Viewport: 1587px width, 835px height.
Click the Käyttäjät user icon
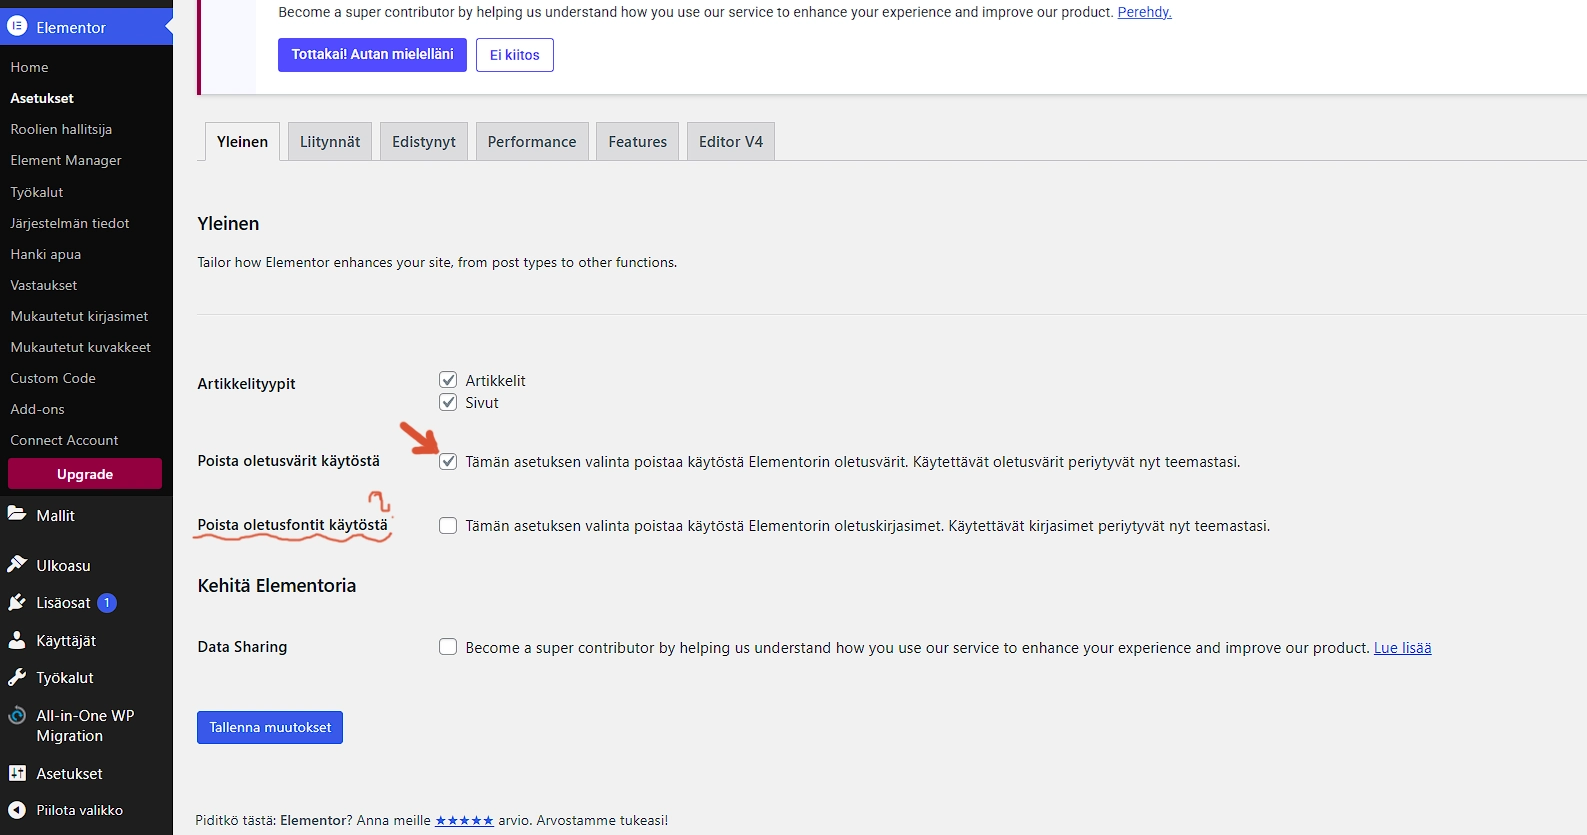pos(17,641)
